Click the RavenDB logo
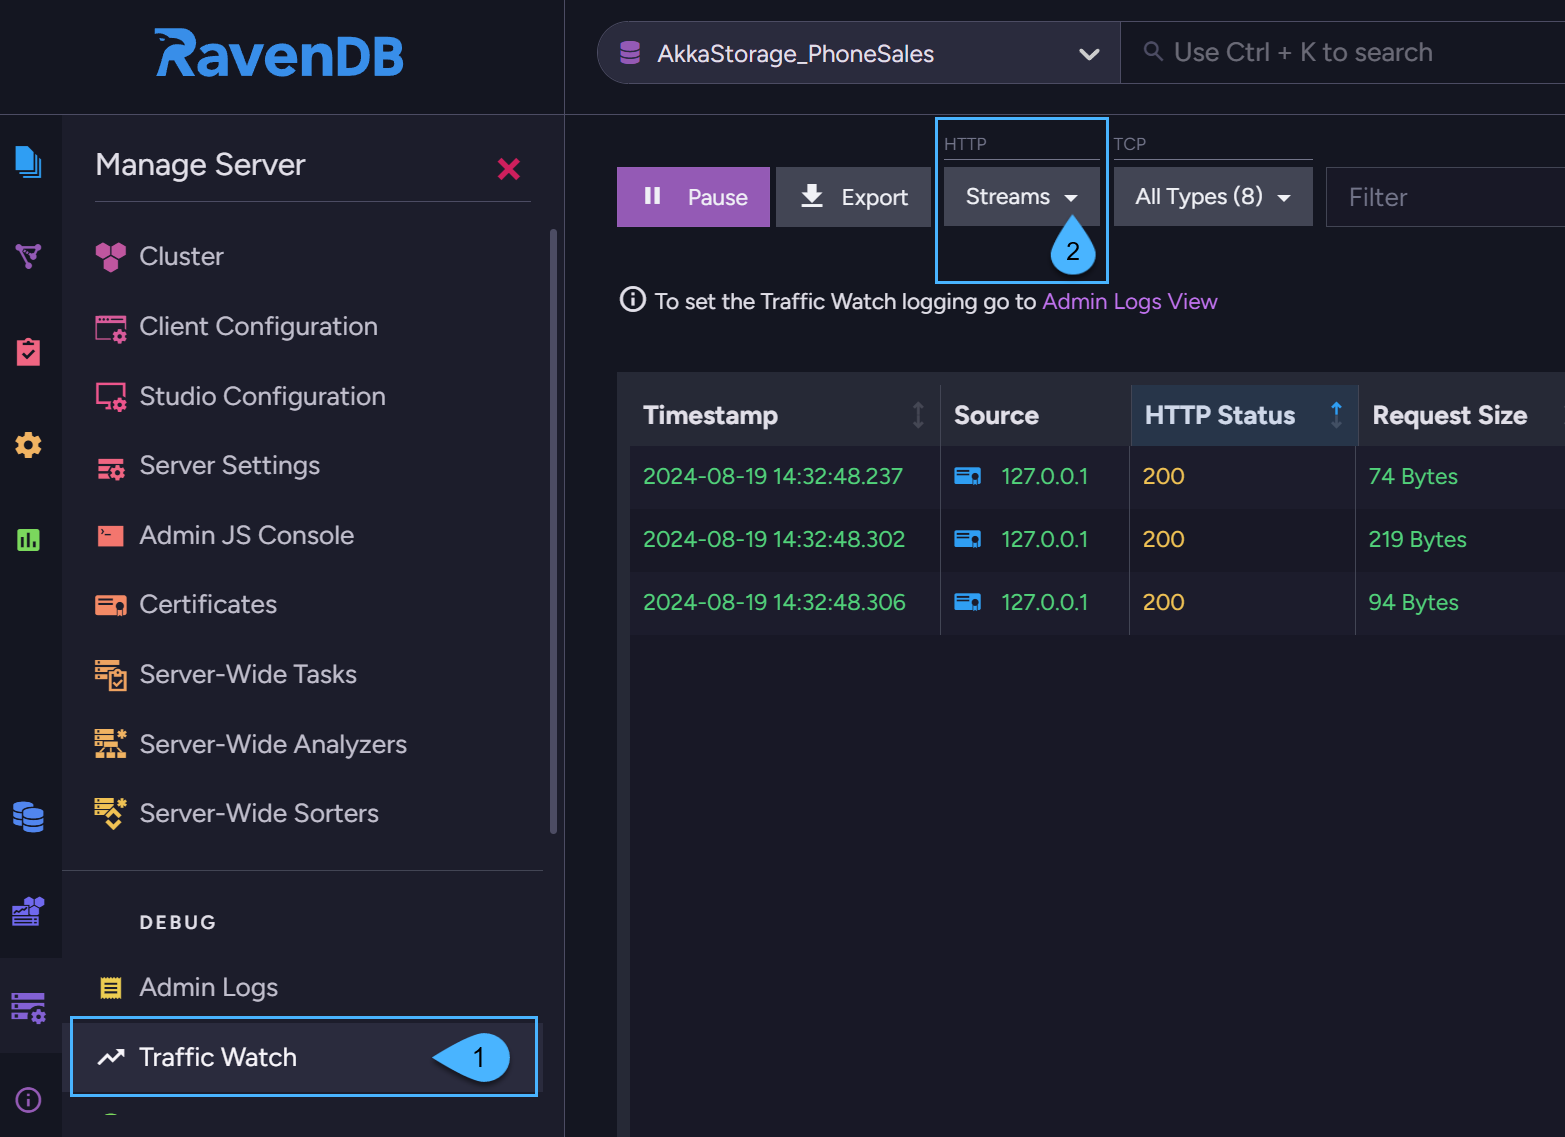The height and width of the screenshot is (1137, 1565). (x=279, y=54)
